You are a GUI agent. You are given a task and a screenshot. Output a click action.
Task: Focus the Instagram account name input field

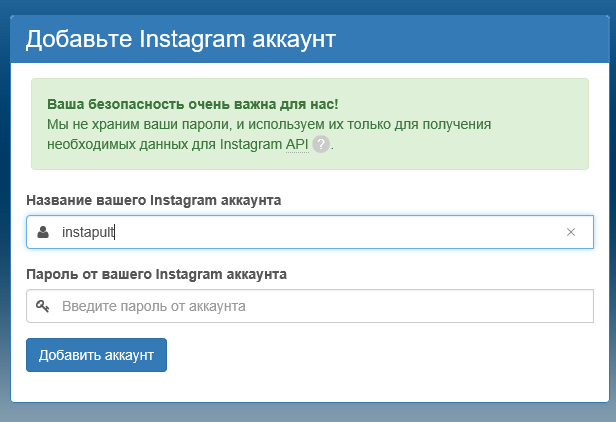tap(310, 232)
